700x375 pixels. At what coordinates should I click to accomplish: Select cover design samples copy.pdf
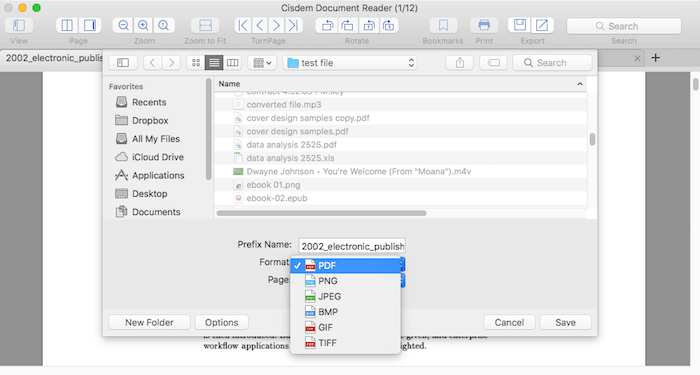[x=400, y=118]
